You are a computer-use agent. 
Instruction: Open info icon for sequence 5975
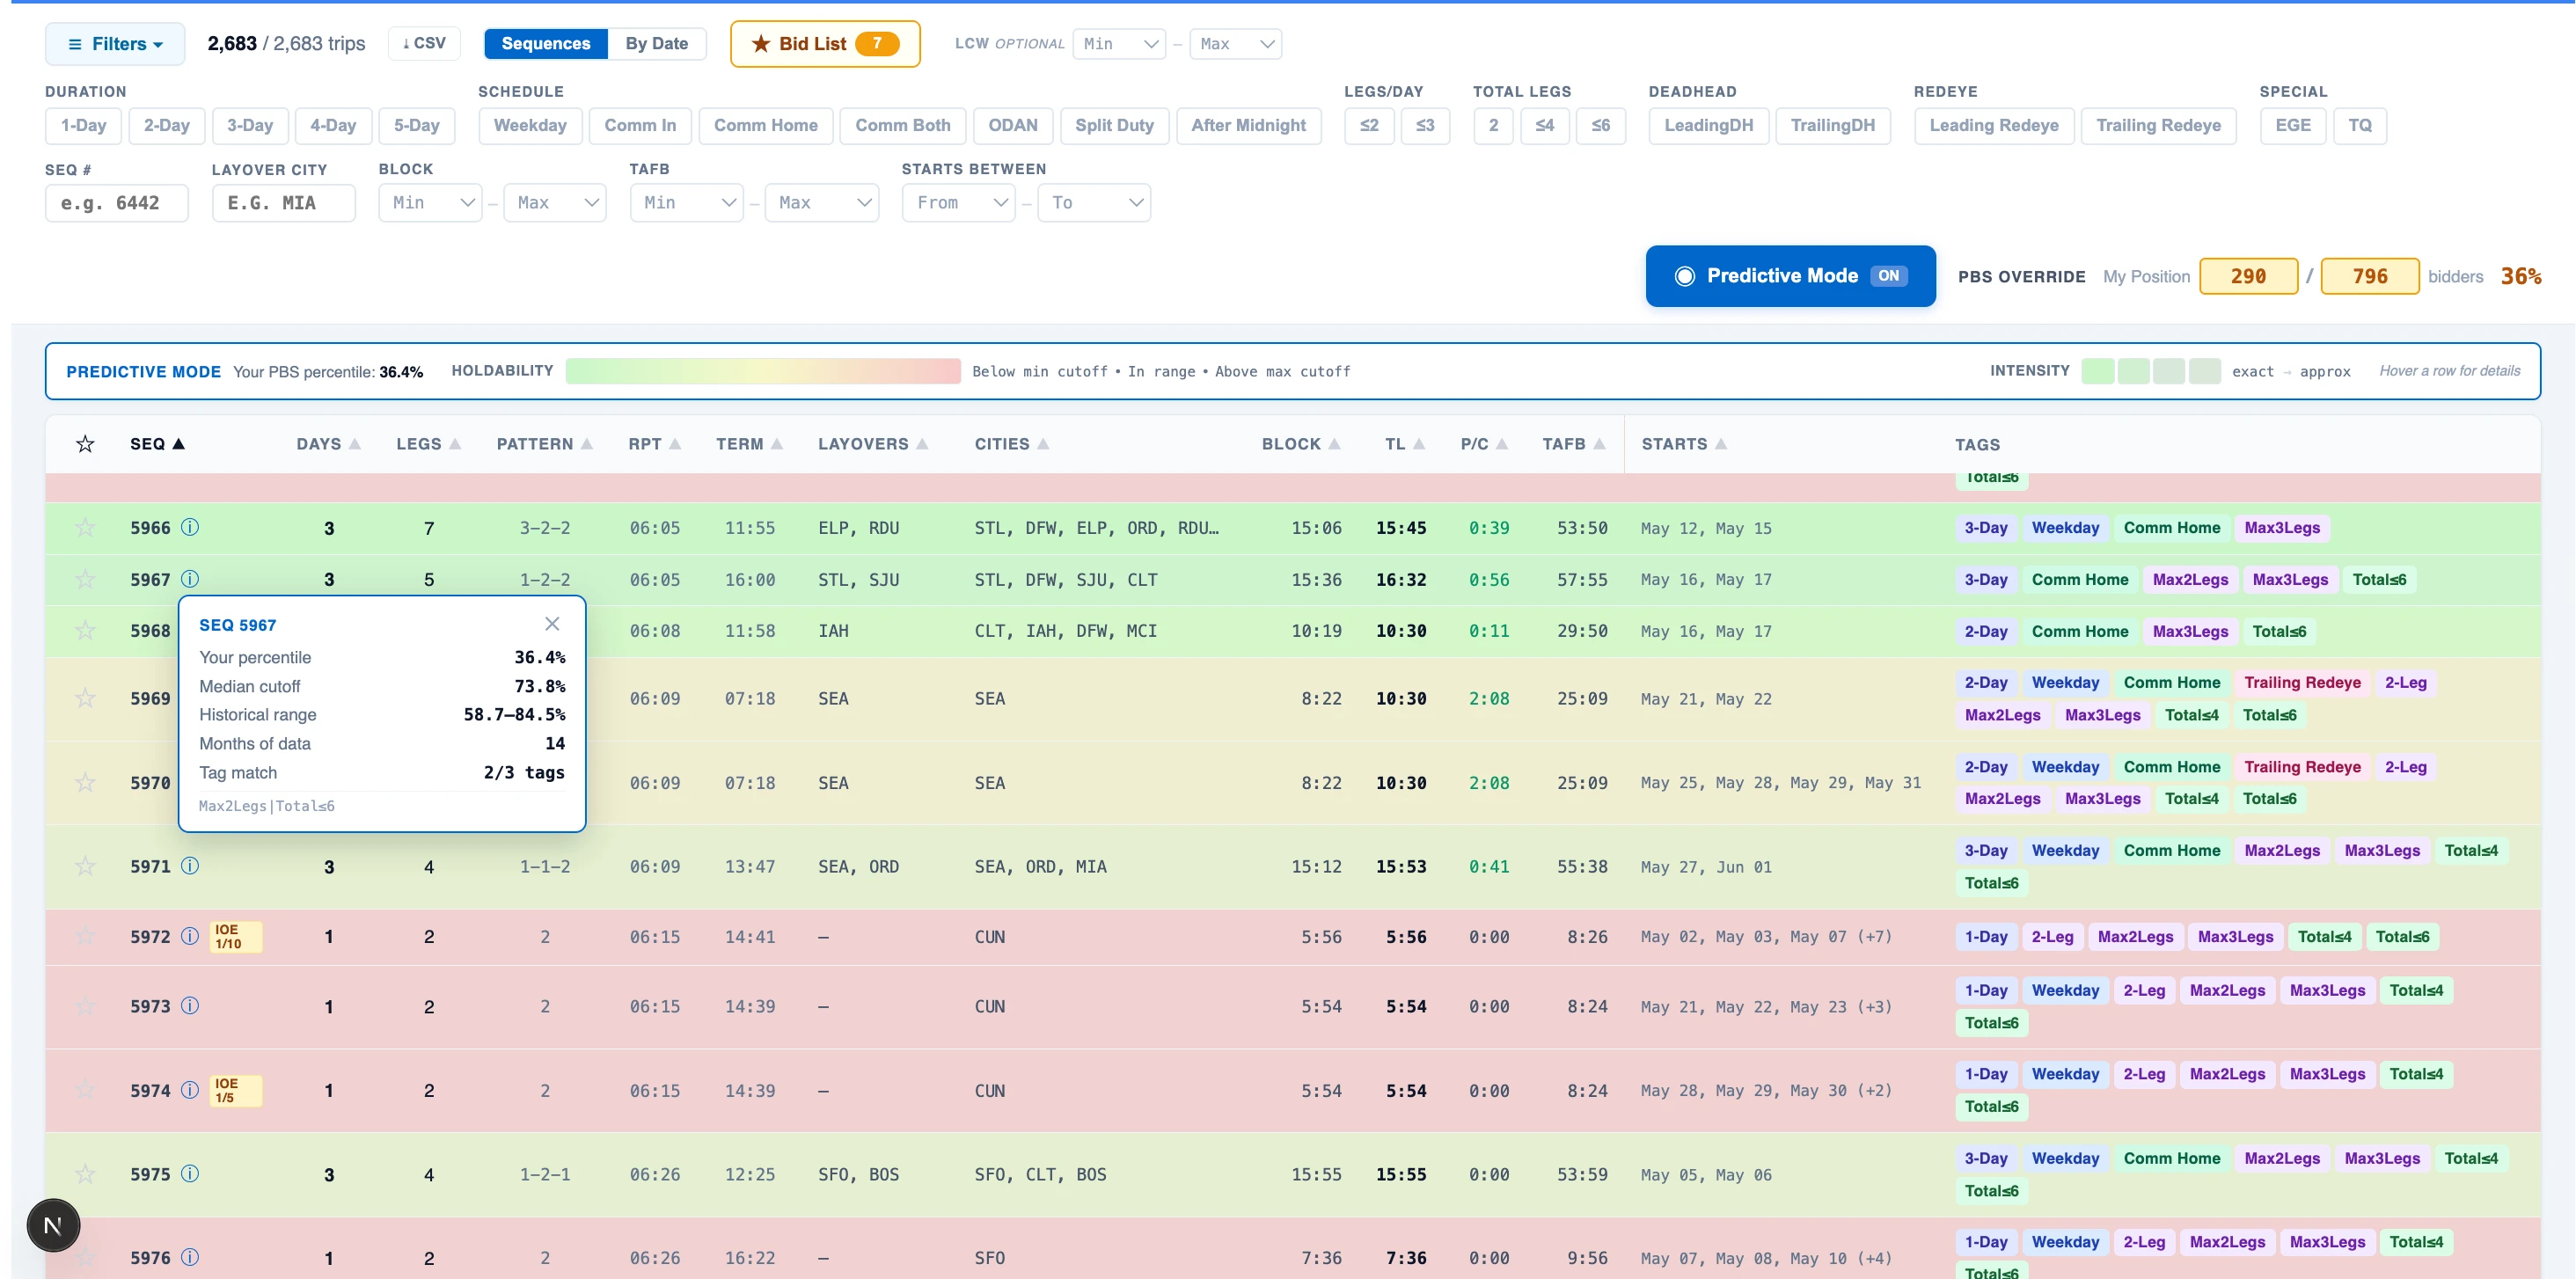(x=190, y=1174)
